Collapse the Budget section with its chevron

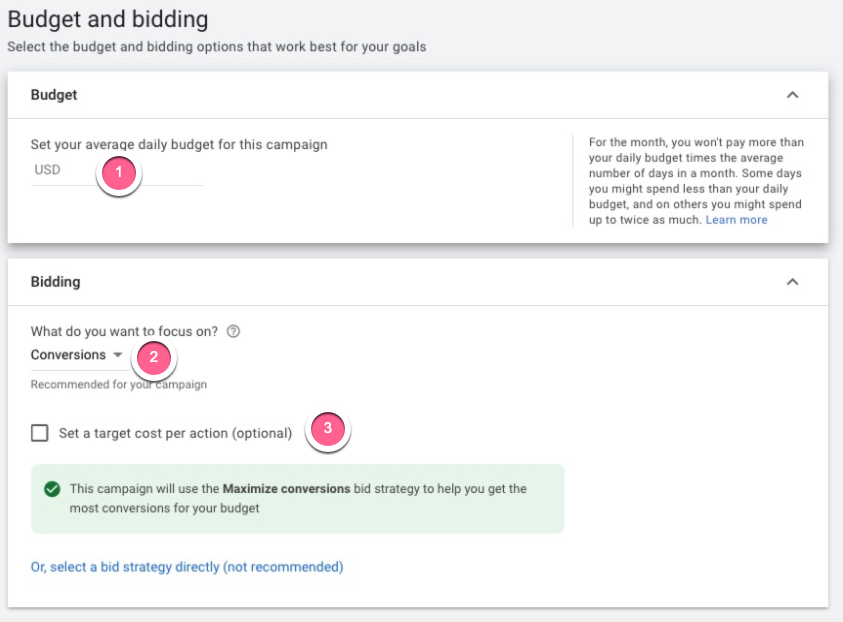tap(792, 95)
